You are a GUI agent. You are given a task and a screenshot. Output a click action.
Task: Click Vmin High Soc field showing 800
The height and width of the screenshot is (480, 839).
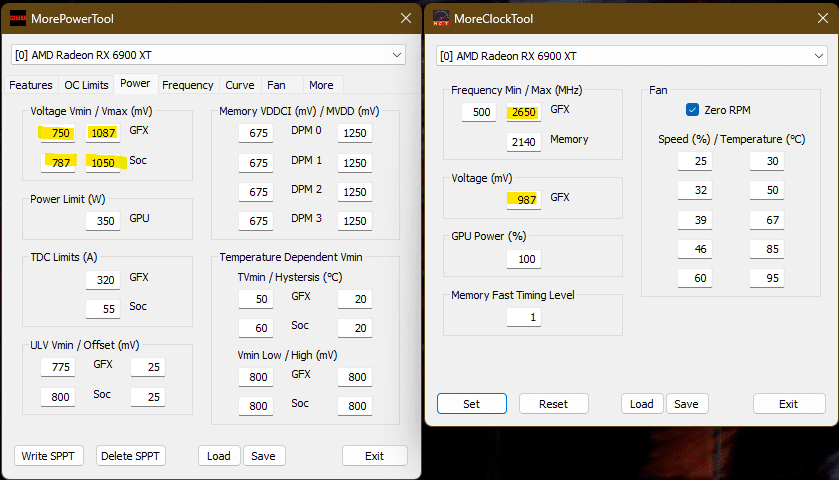tap(355, 406)
